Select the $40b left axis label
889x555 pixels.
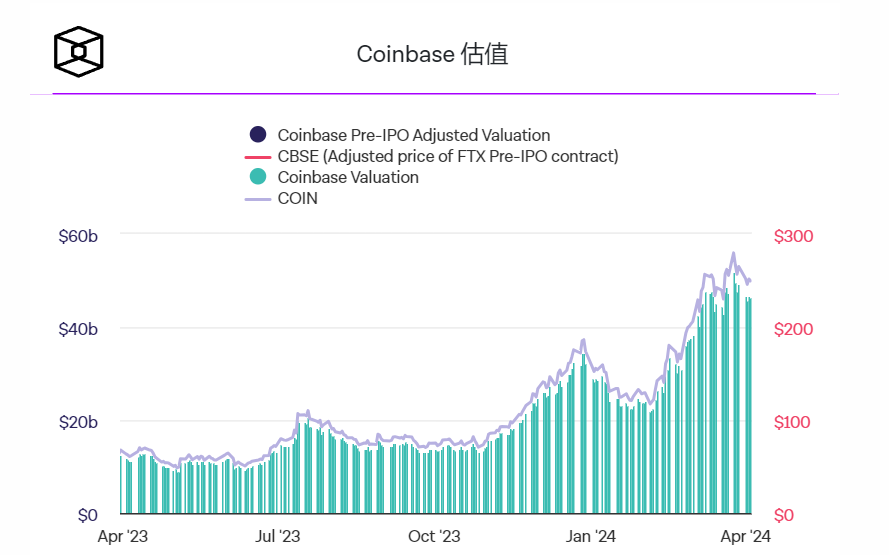78,329
